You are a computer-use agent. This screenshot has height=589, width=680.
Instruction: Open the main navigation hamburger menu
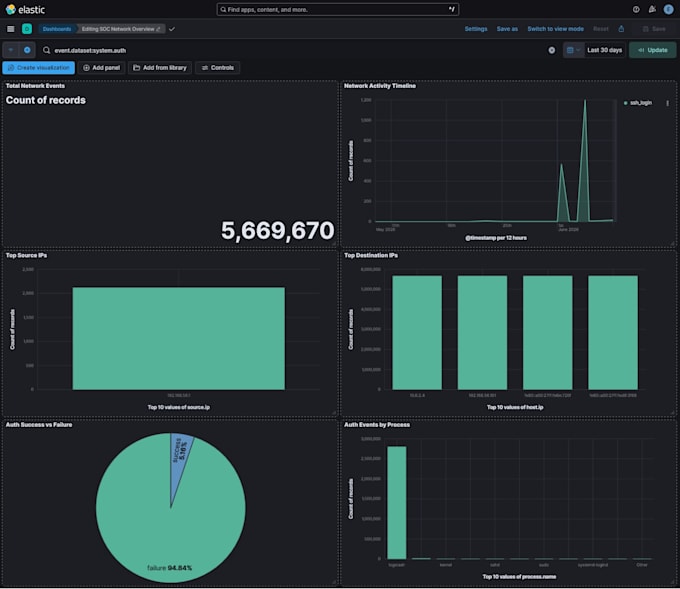11,29
